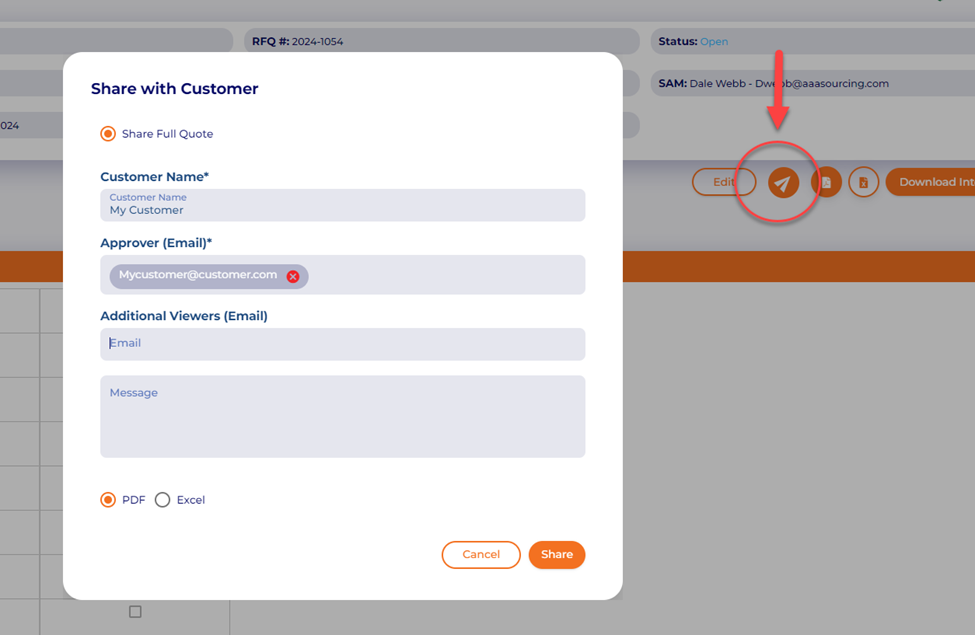This screenshot has height=635, width=975.
Task: Click the Edit button behind the dialog
Action: pos(723,182)
